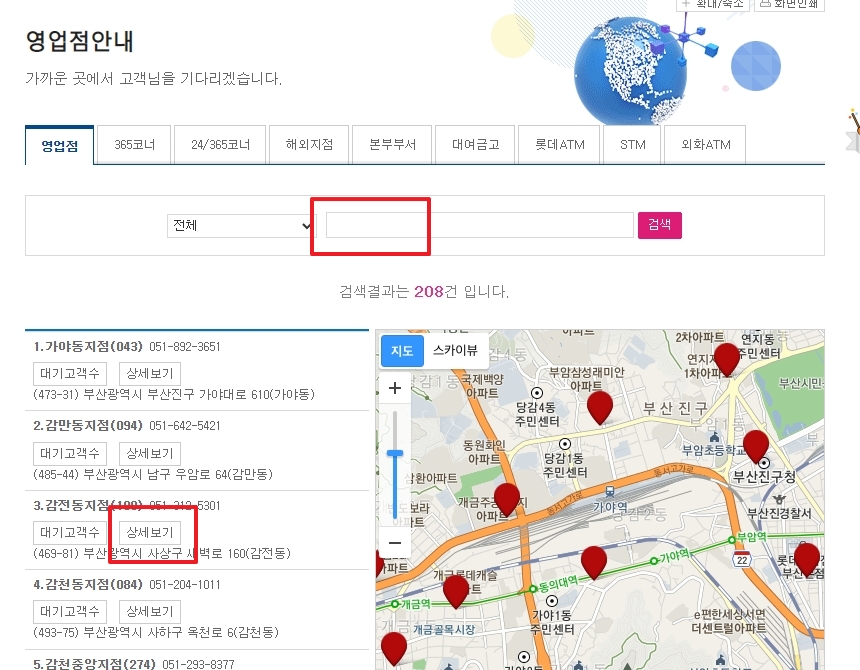Click the map zoom slider handle
Image resolution: width=860 pixels, height=670 pixels.
point(395,453)
